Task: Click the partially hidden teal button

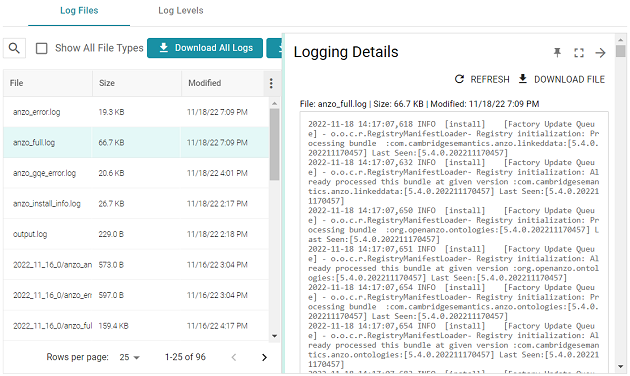Action: click(275, 48)
